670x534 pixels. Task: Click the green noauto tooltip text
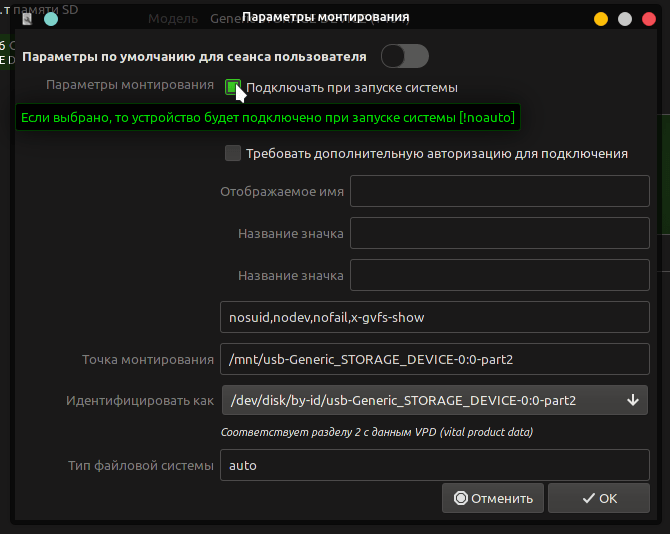267,118
